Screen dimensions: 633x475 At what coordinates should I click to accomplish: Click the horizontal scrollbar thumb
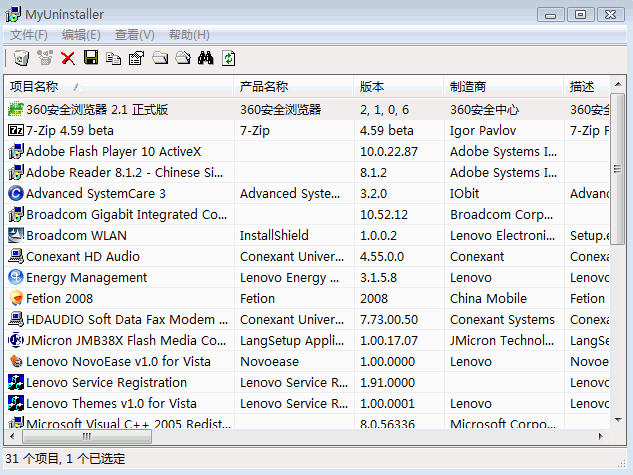coord(87,436)
